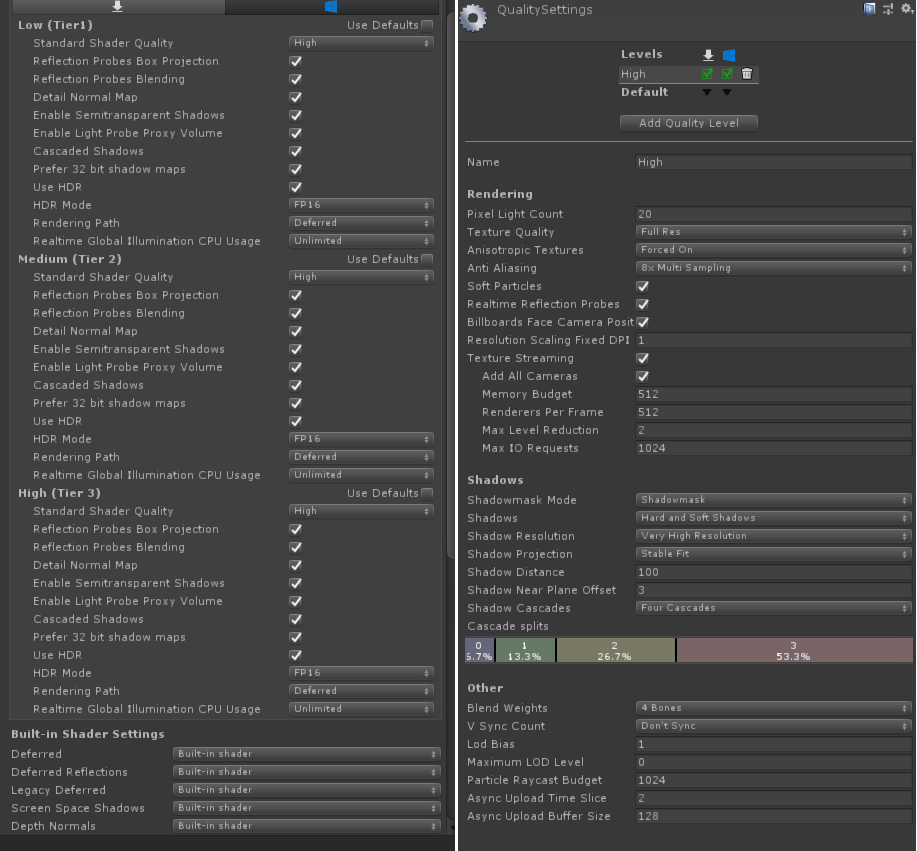
Task: Click the gear context-menu icon in inspector header
Action: coord(906,9)
